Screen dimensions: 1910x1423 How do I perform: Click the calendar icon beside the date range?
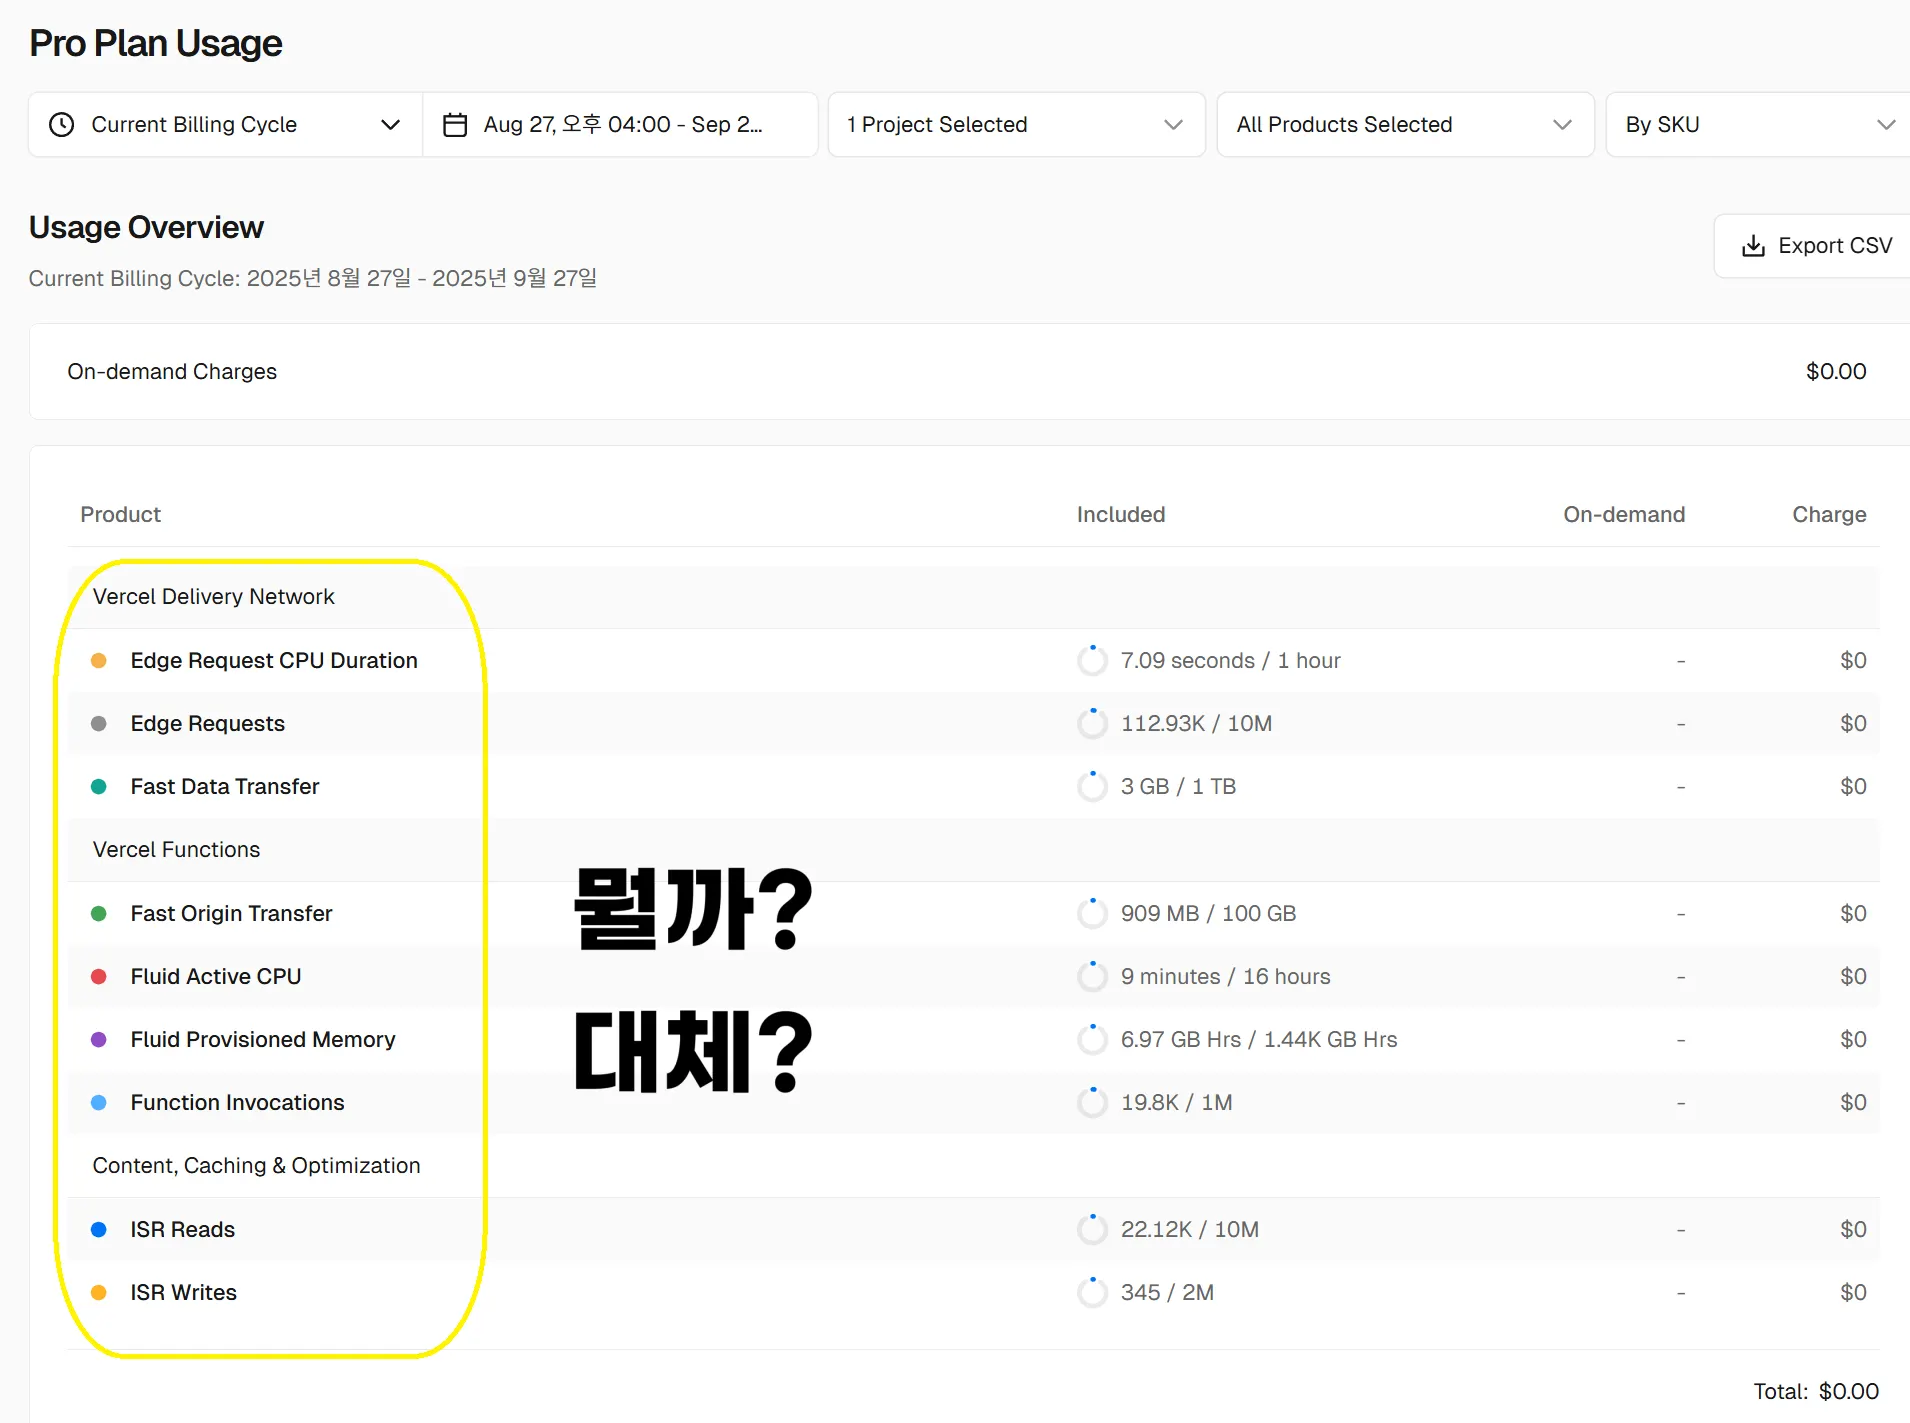[455, 125]
